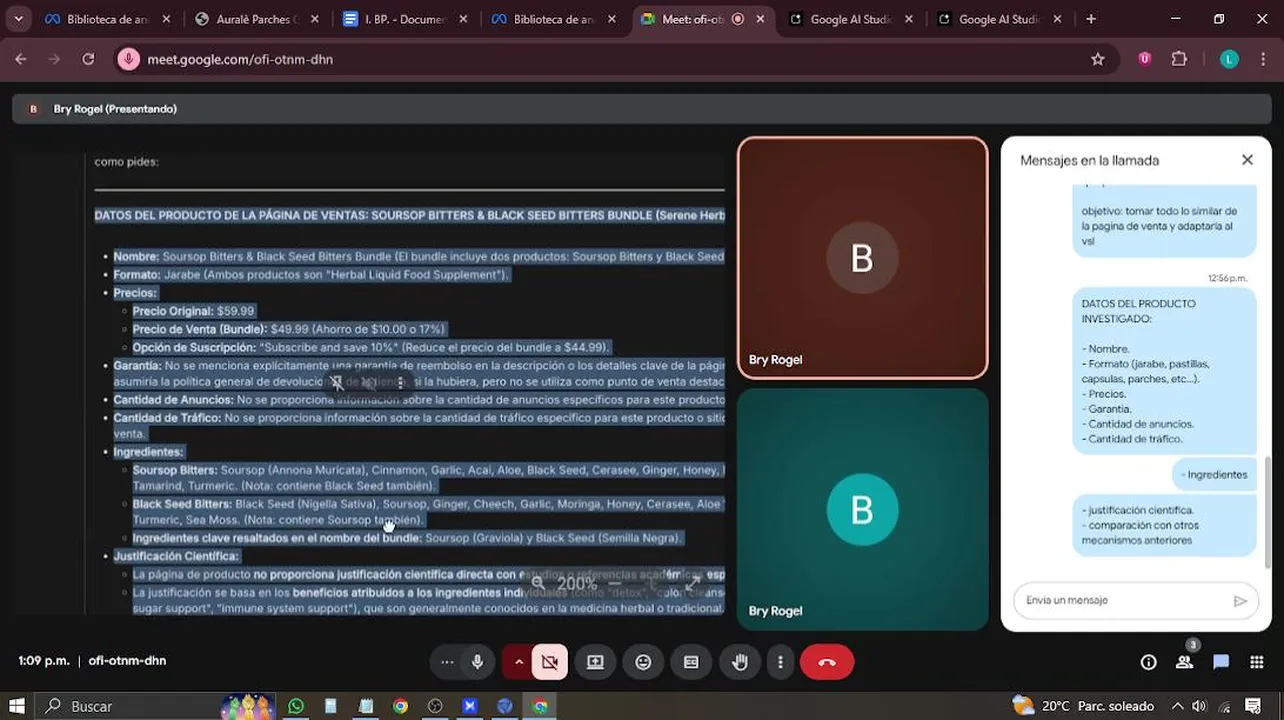This screenshot has height=720, width=1284.
Task: Close the Meet: ofi-otnm-dhn tab
Action: 761,19
